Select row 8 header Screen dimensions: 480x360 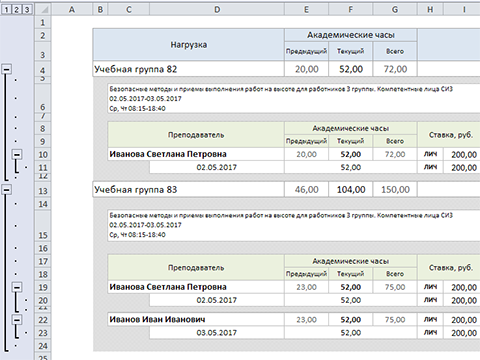coord(43,128)
